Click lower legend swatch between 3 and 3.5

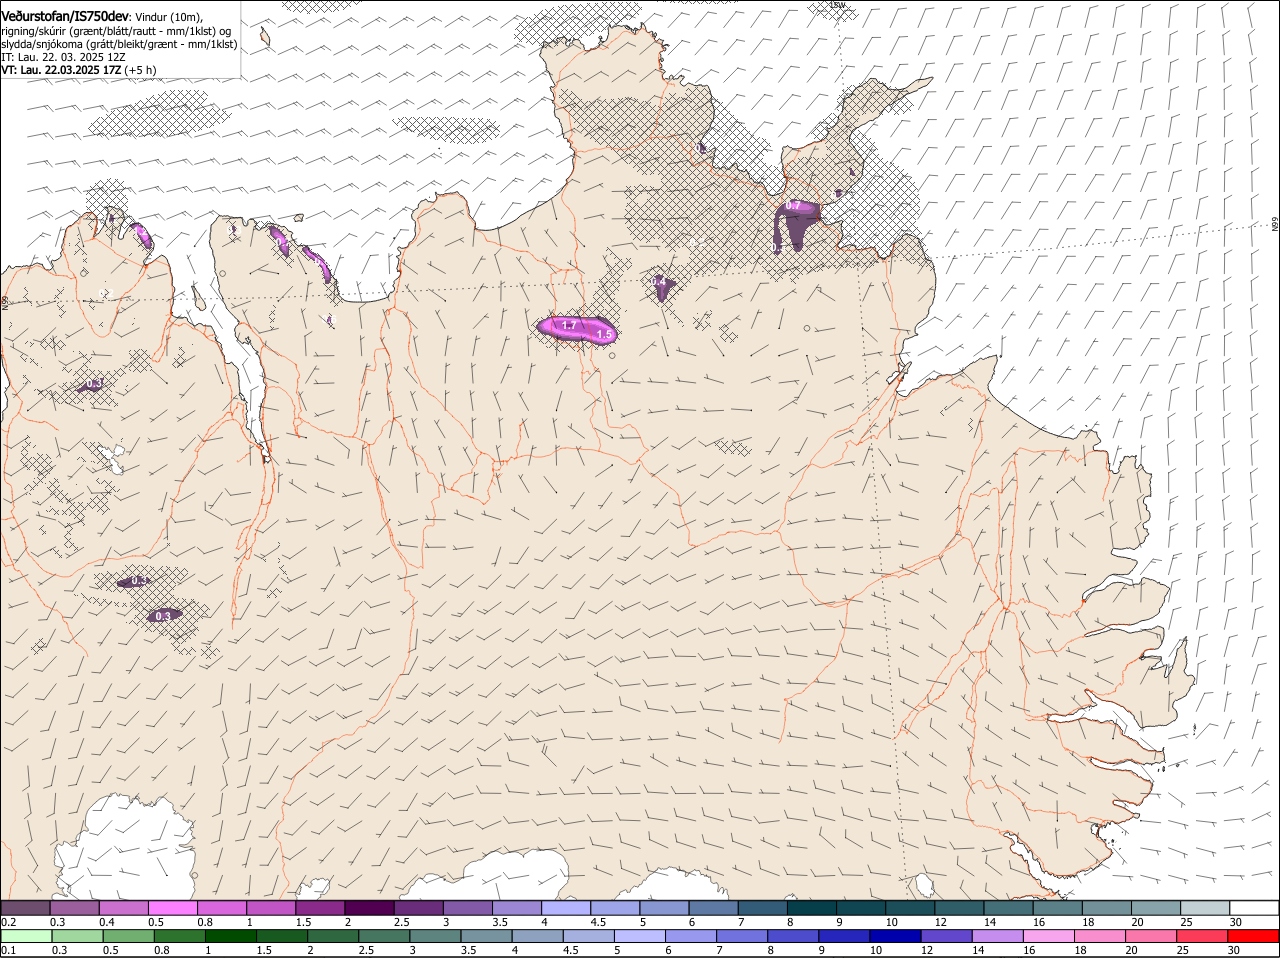click(435, 936)
